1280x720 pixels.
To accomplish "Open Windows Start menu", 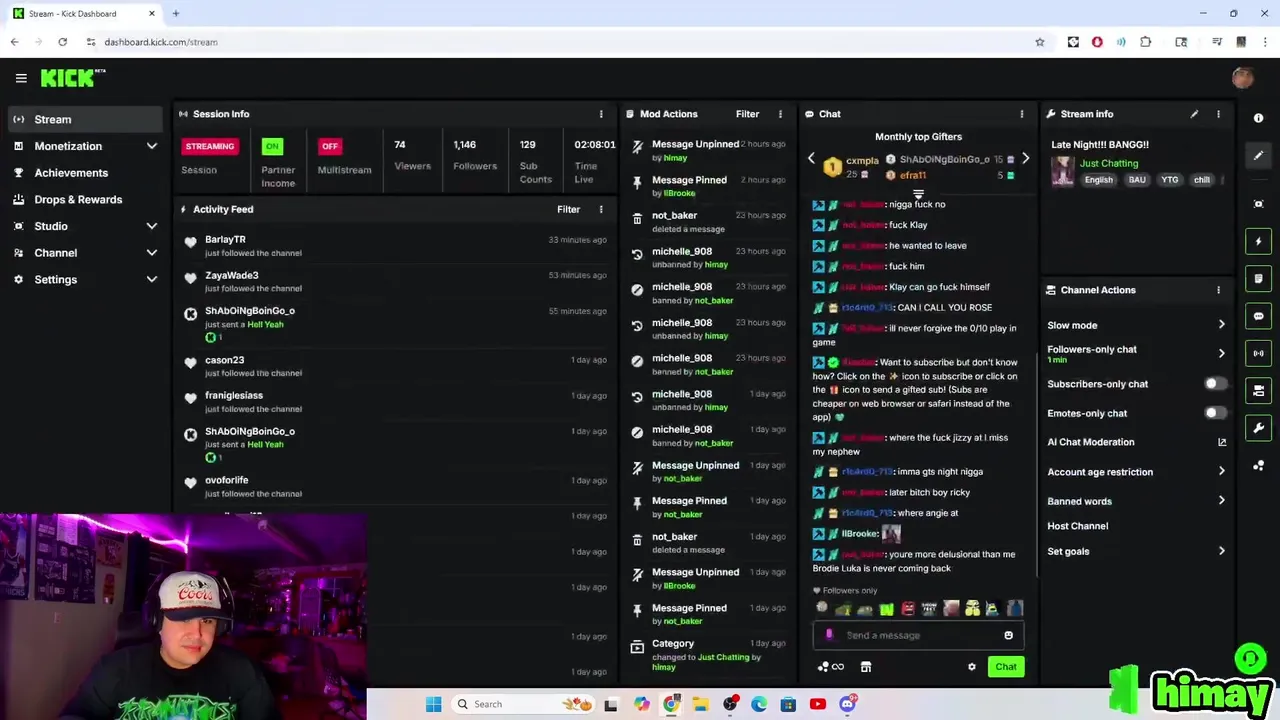I will (x=433, y=704).
